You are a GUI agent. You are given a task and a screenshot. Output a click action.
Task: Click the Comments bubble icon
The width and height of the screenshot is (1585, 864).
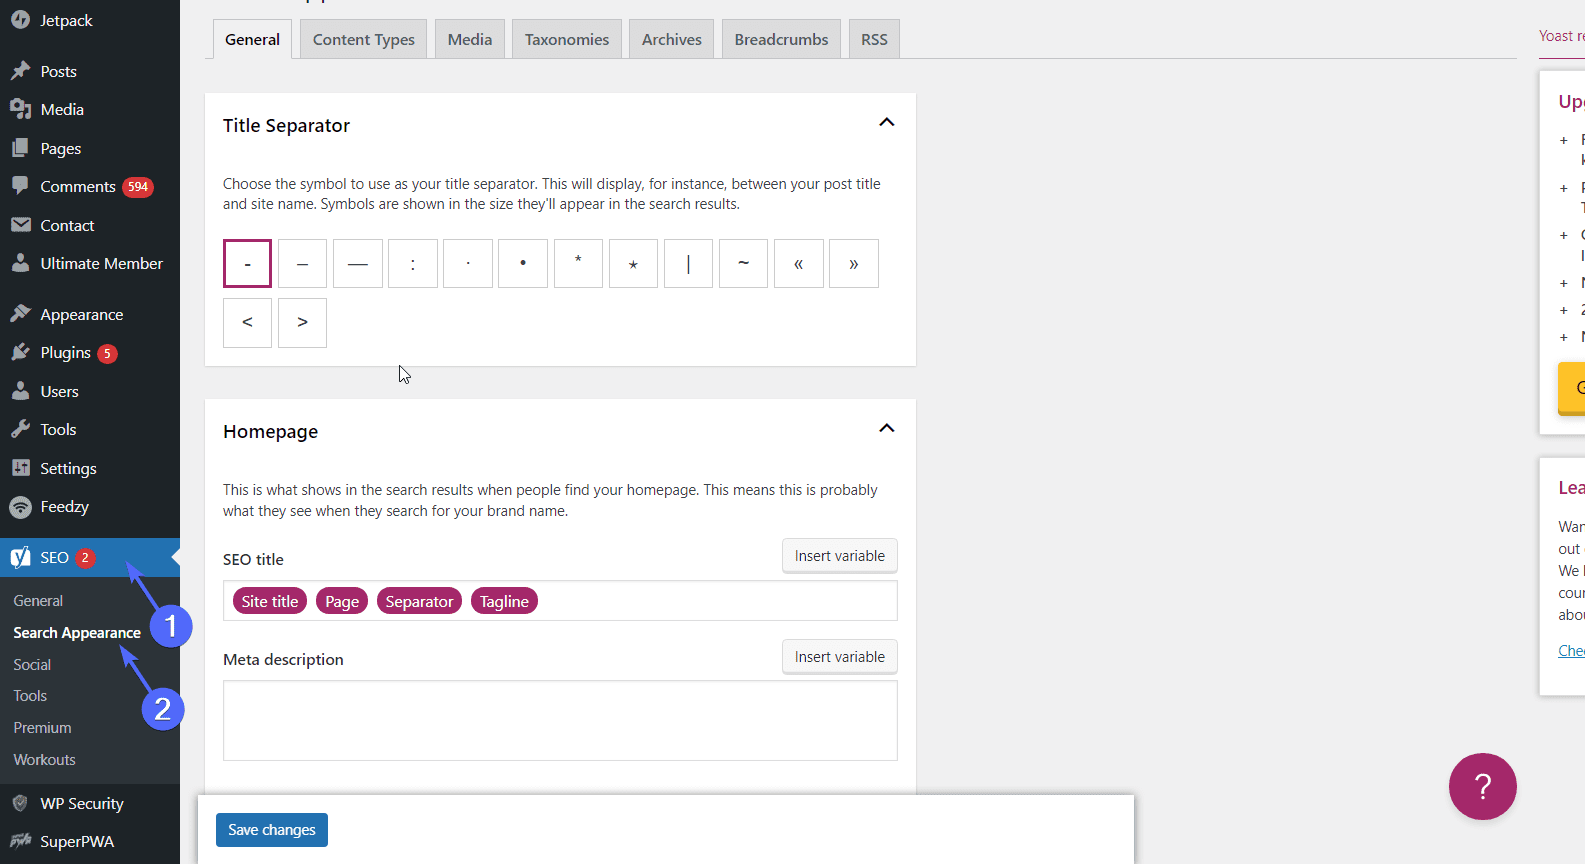click(20, 186)
